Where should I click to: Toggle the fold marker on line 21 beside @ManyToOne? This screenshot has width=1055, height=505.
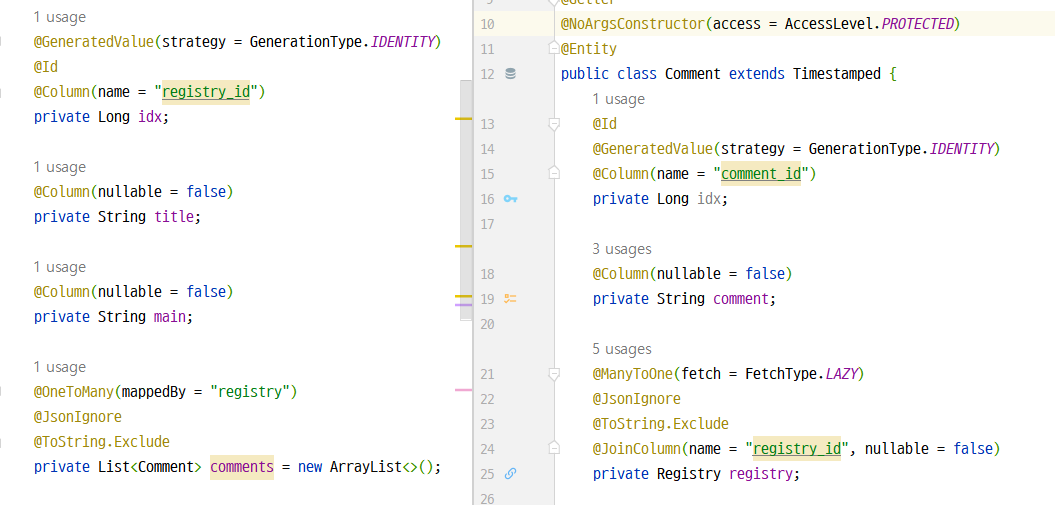(554, 374)
